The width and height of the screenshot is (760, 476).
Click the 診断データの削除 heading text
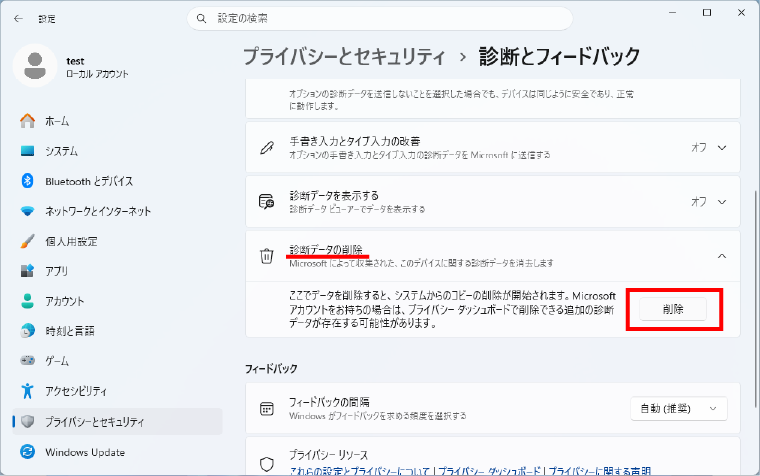[326, 250]
